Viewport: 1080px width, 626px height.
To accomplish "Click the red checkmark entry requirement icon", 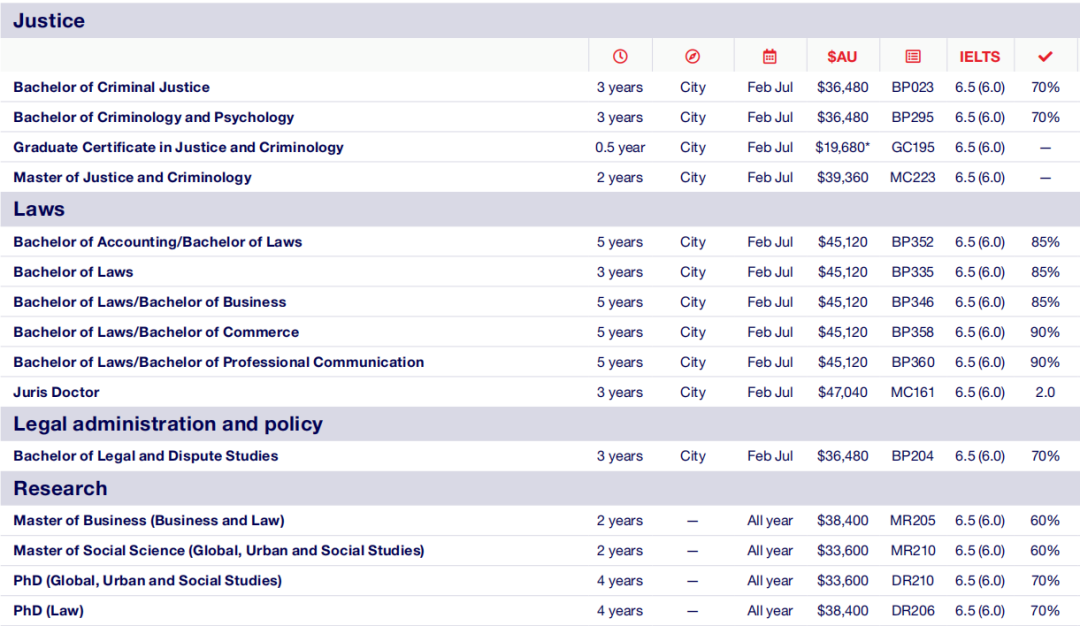I will click(x=1045, y=56).
